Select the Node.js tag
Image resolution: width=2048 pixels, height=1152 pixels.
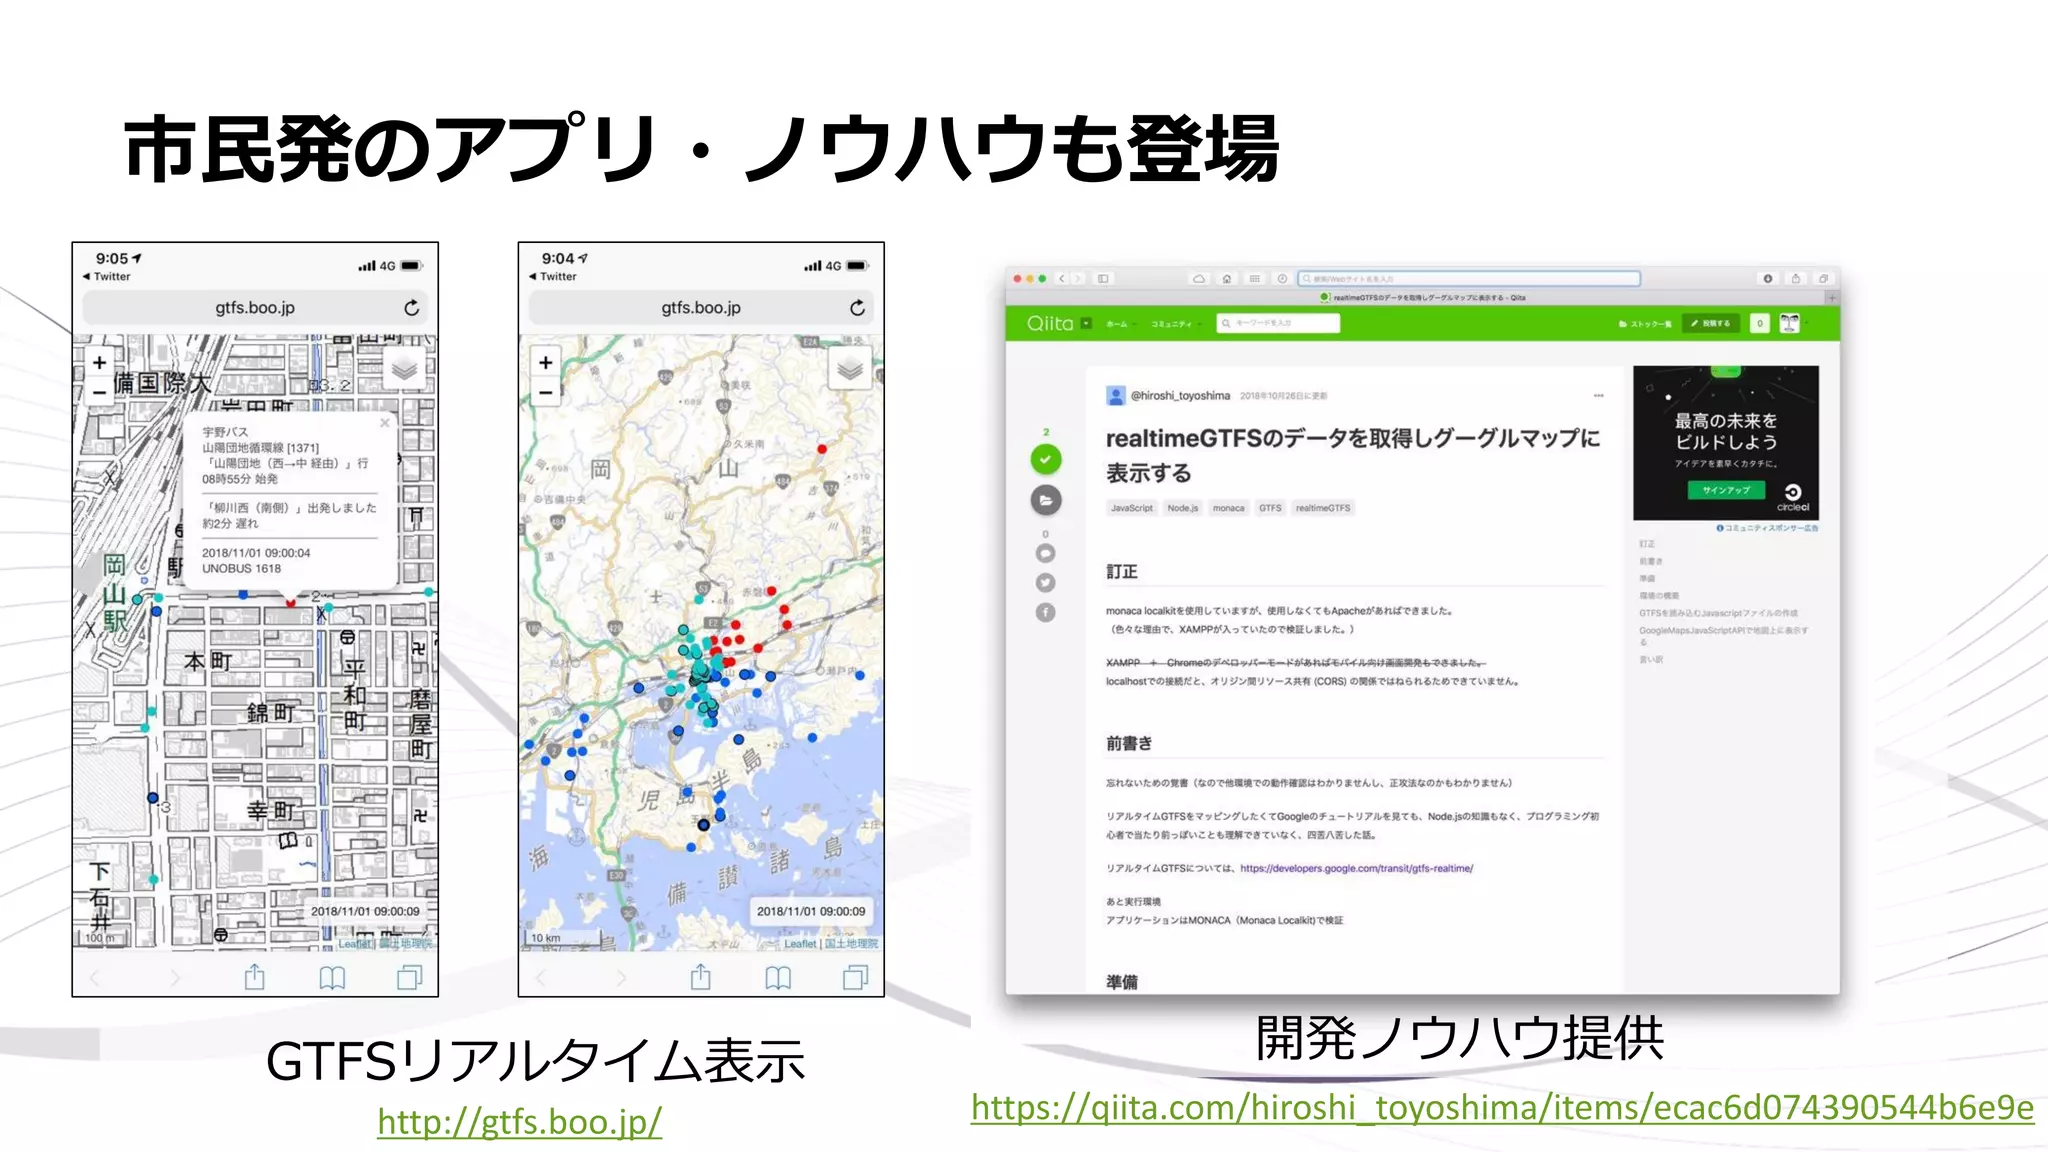coord(1183,508)
